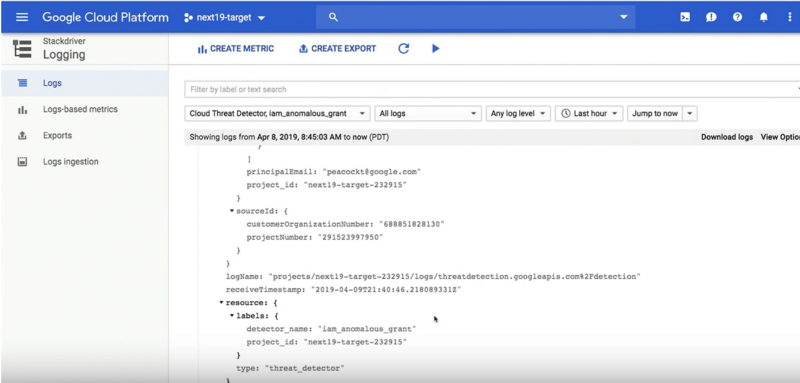Open the next19-target project selector

point(224,17)
